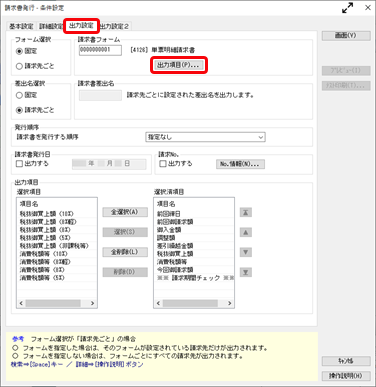Screen dimensions: 376x387
Task: Select 税抜御買上額 (8%軽) in 選択項目
Action: pyautogui.click(x=57, y=222)
